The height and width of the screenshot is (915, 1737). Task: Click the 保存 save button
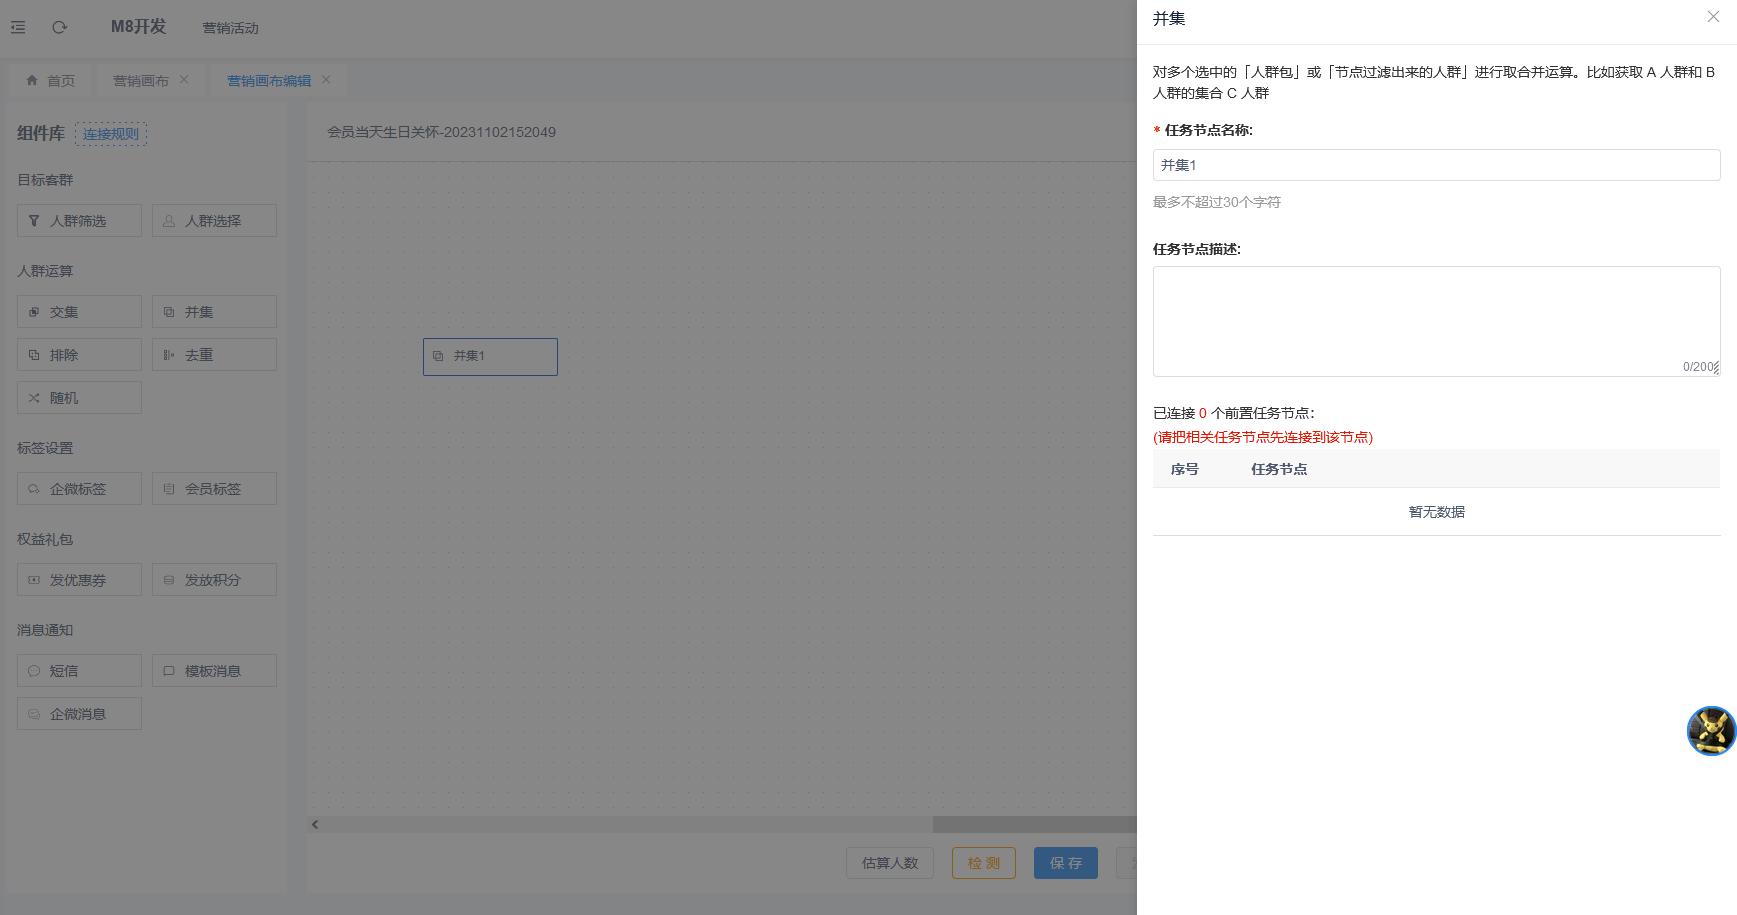(1065, 863)
